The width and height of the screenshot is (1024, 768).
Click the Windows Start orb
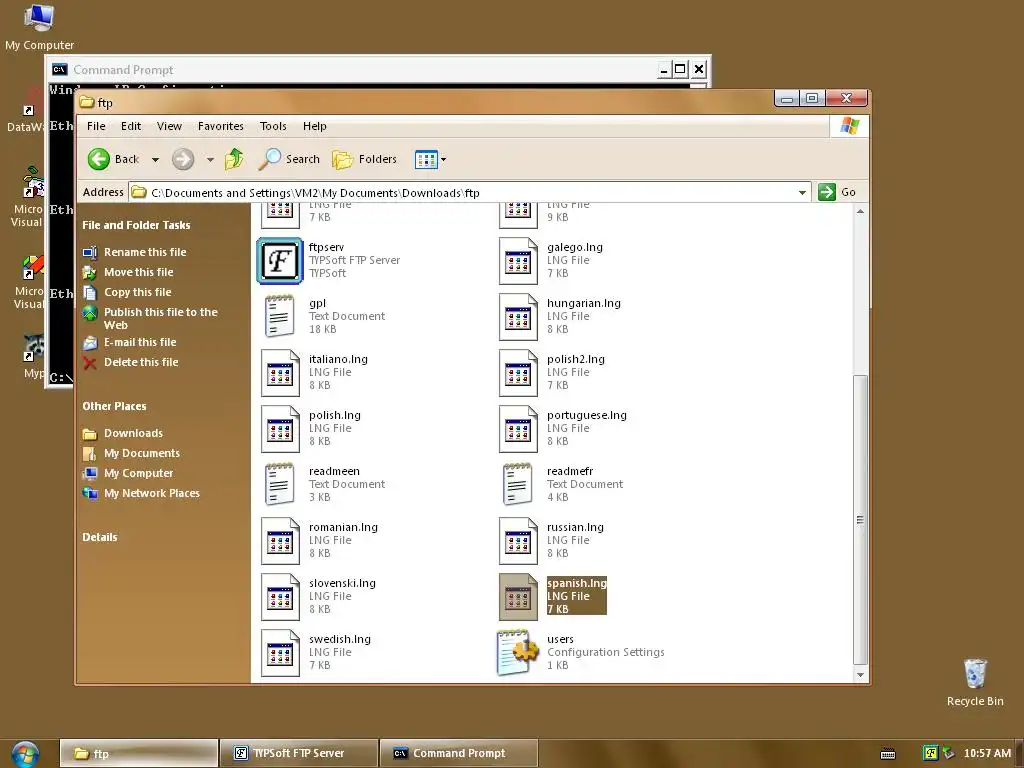25,754
